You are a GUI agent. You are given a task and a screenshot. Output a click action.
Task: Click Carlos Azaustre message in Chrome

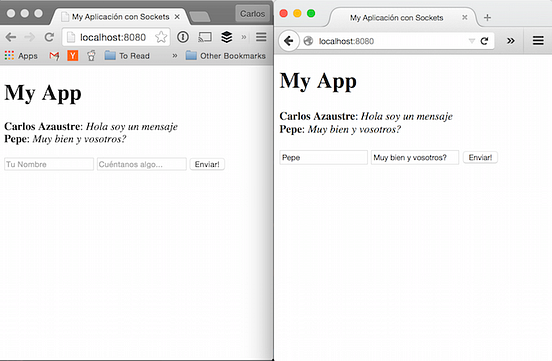pyautogui.click(x=91, y=126)
